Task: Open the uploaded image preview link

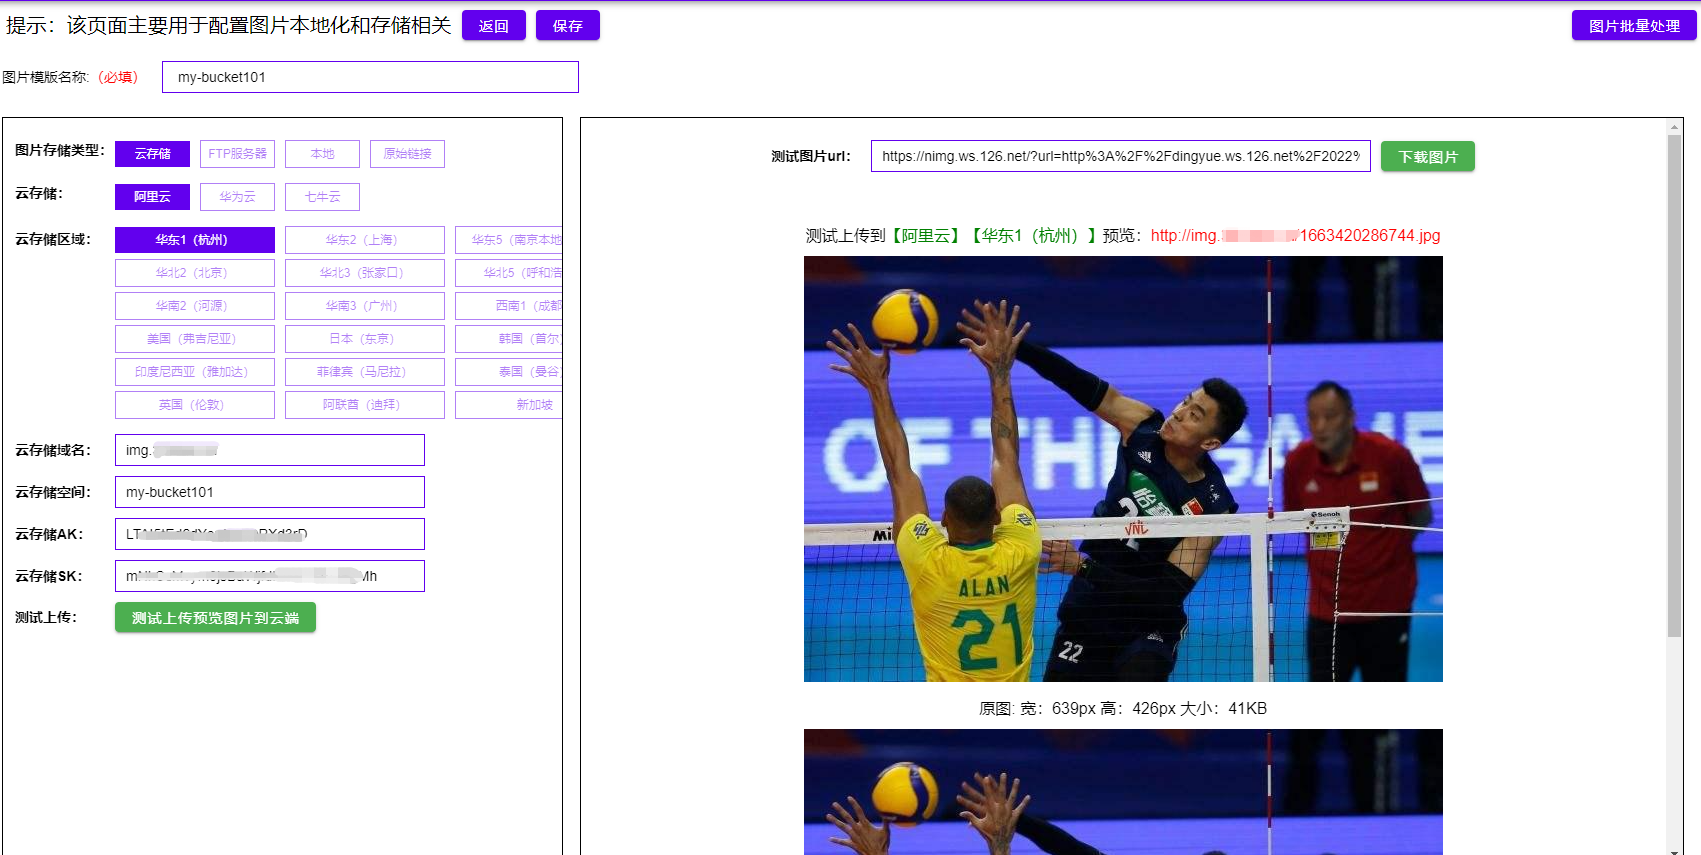Action: click(1295, 236)
